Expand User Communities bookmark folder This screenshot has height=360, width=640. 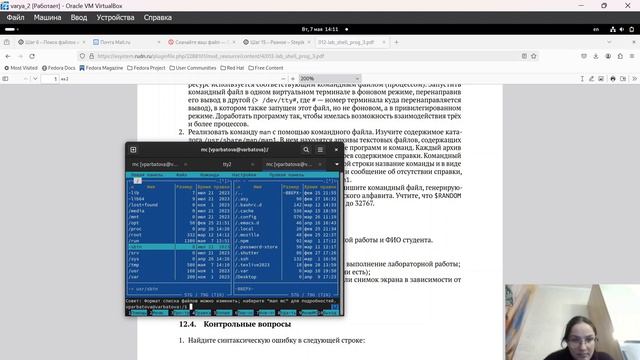(x=193, y=68)
